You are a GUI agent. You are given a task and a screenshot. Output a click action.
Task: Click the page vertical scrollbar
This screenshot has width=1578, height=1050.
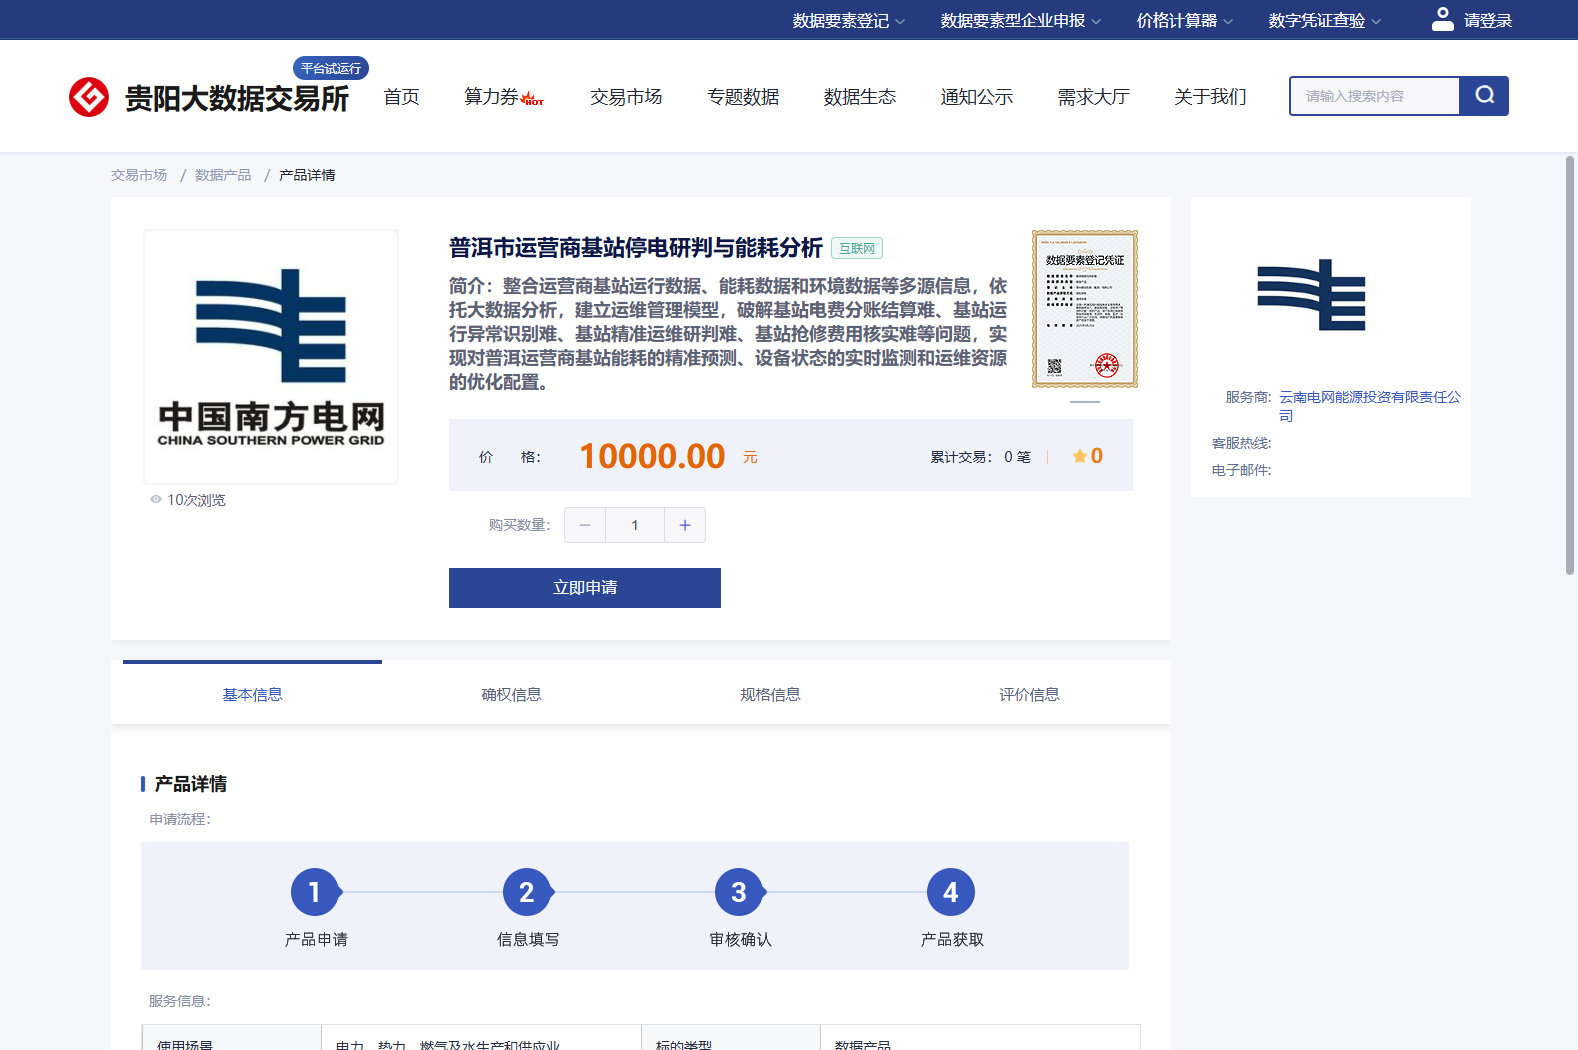[x=1570, y=365]
